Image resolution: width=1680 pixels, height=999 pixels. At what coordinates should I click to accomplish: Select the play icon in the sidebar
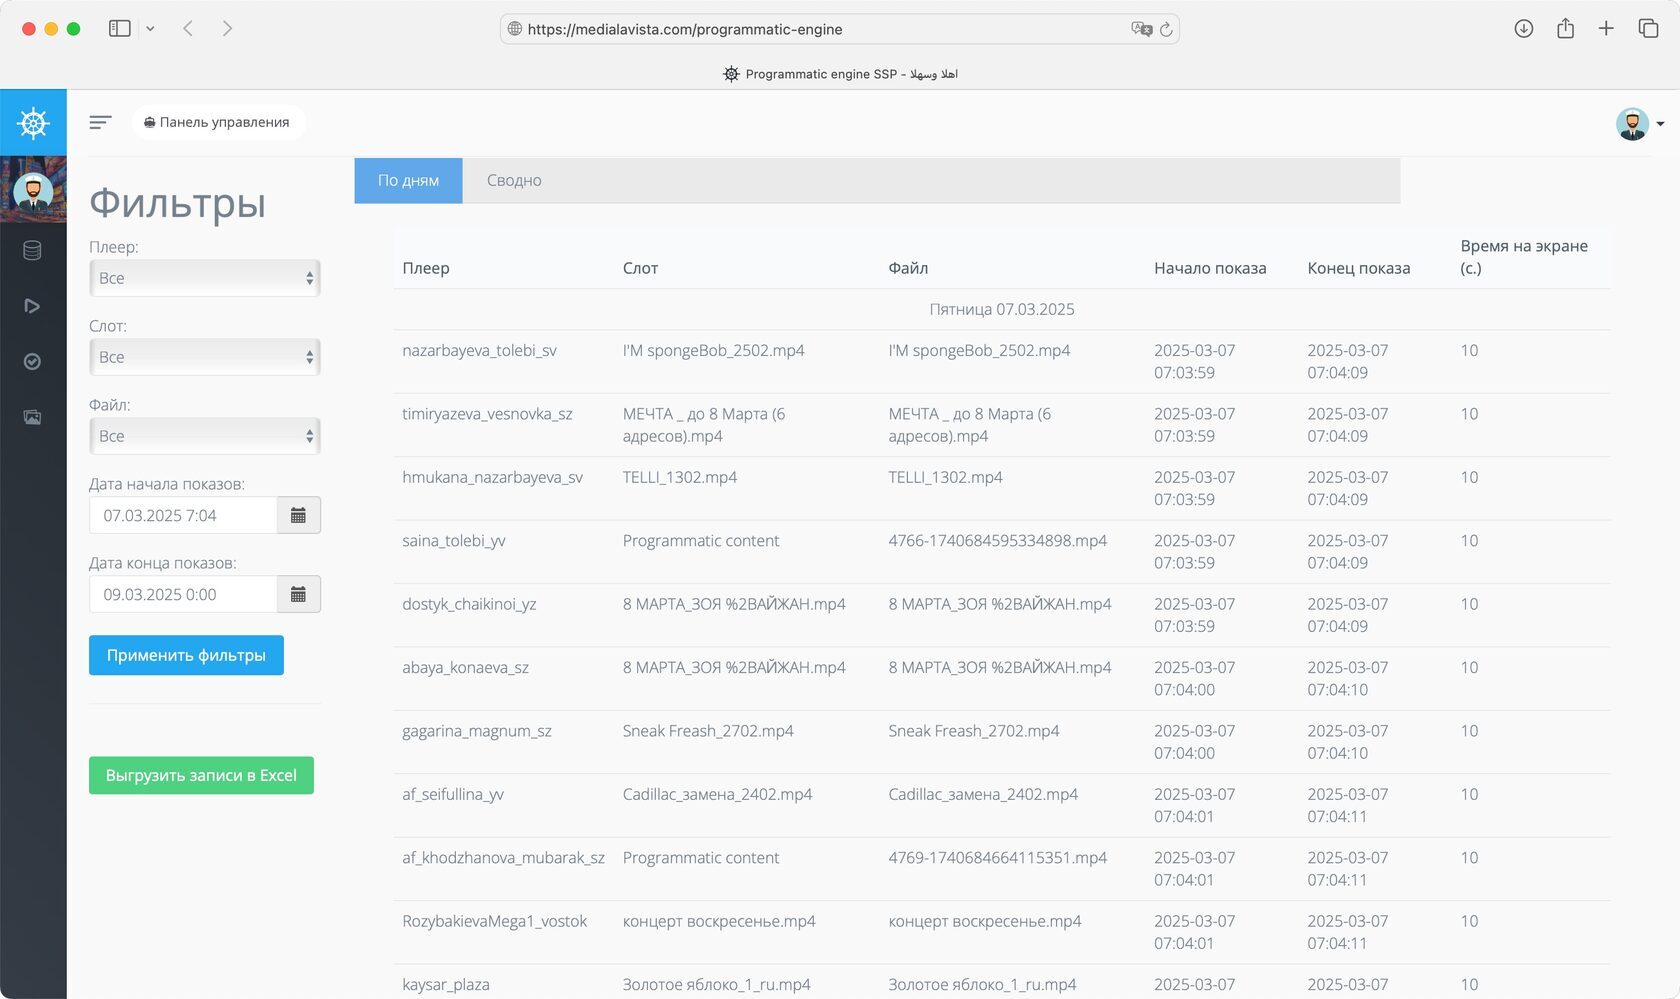(31, 306)
